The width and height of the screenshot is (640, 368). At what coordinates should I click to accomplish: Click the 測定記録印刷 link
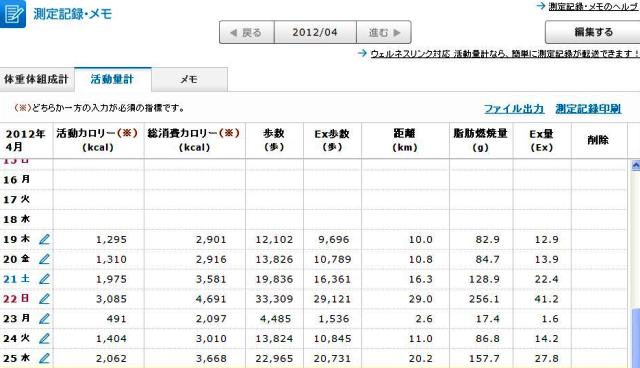pos(588,109)
